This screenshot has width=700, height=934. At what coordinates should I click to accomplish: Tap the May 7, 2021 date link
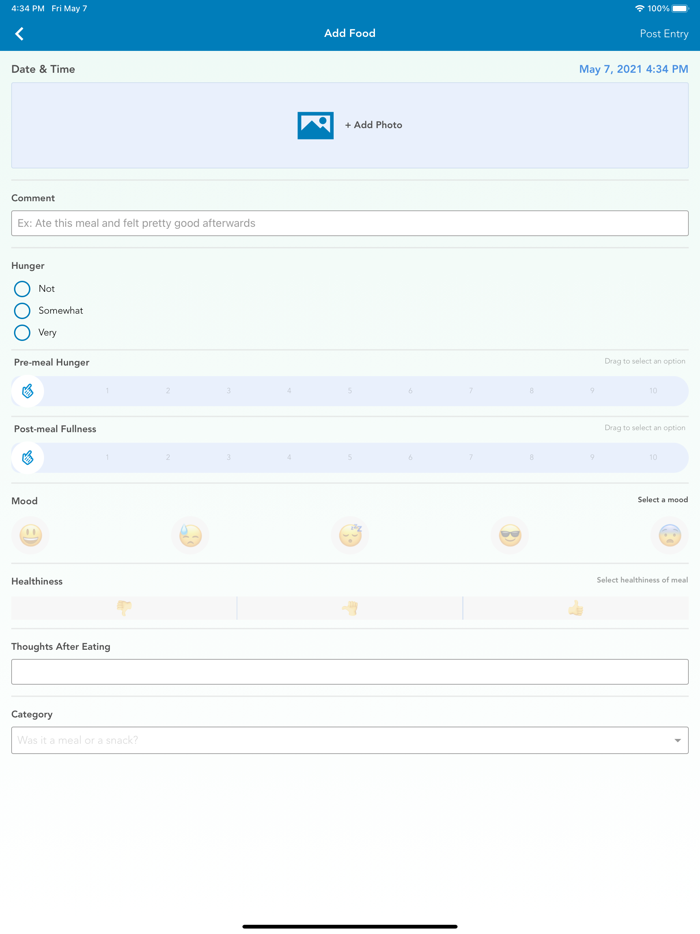pyautogui.click(x=633, y=69)
